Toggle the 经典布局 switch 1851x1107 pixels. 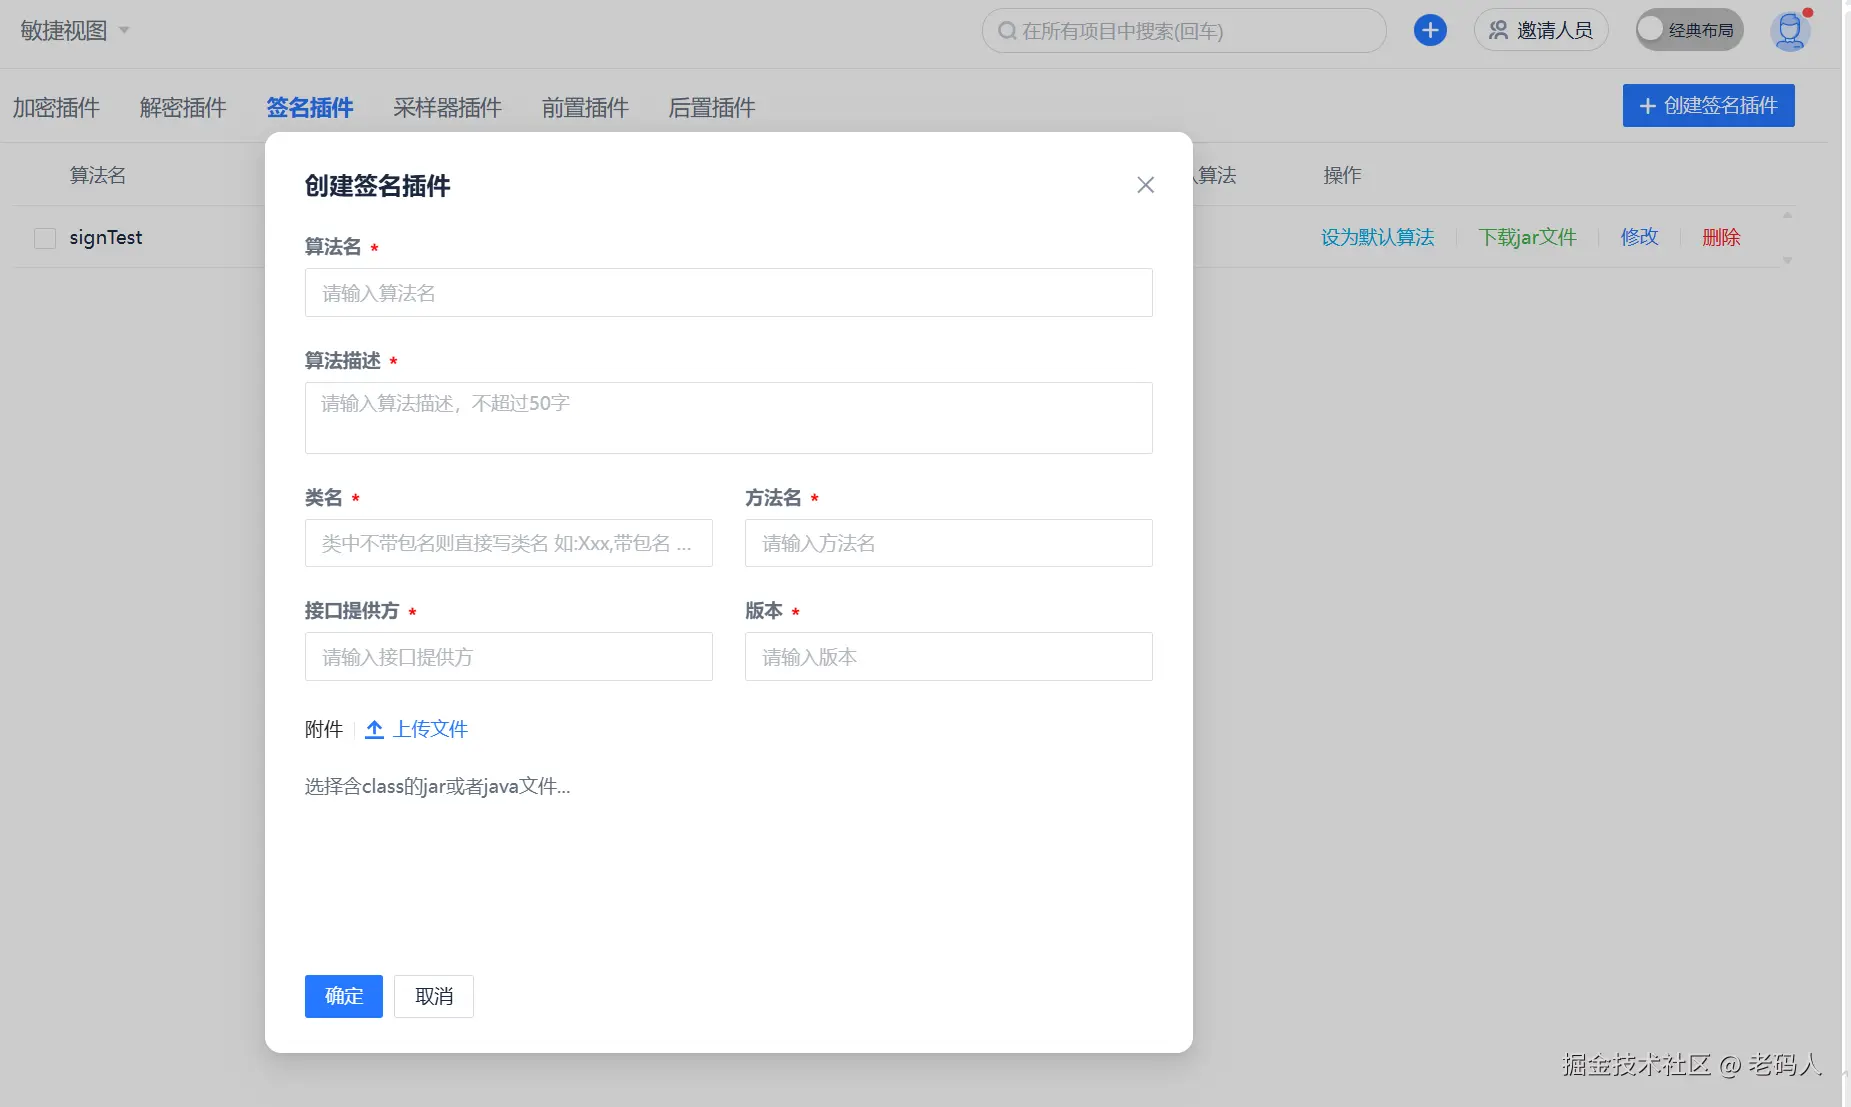(x=1689, y=30)
